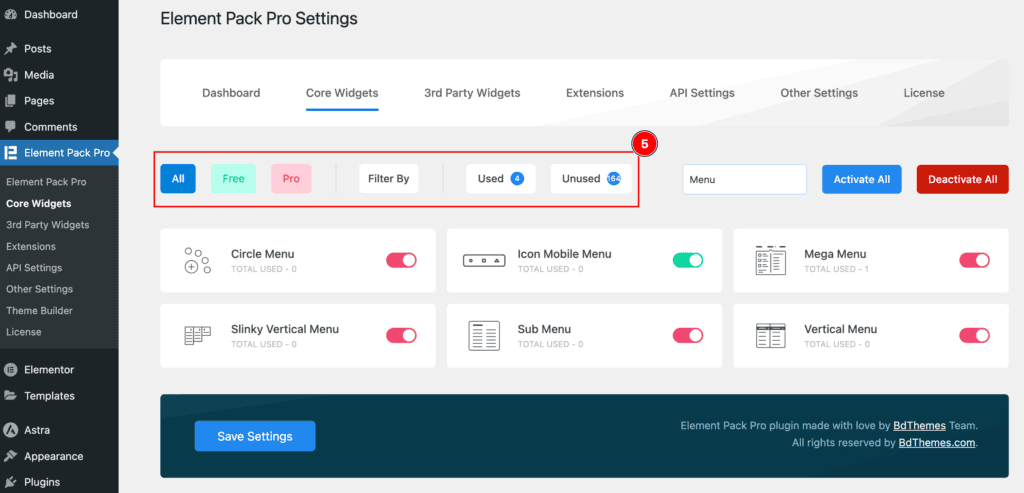Open the BdThemes.com footer link
This screenshot has width=1024, height=493.
tap(937, 443)
